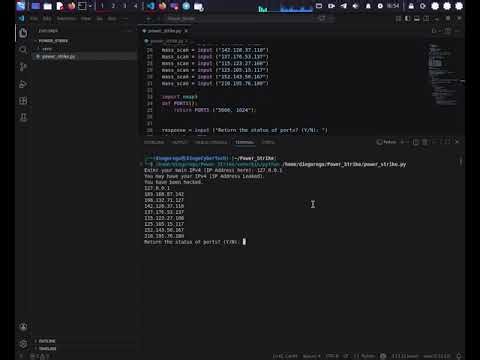This screenshot has height=360, width=480.
Task: Switch to the Debug Console panel tab
Action: tap(211, 142)
